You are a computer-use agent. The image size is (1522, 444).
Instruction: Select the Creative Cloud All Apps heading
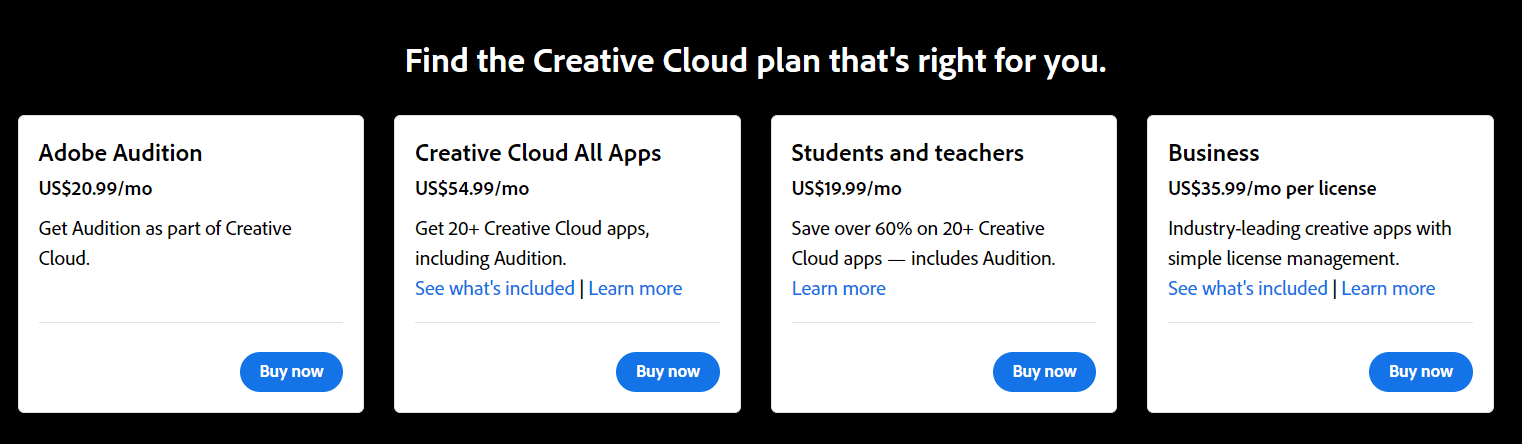[x=538, y=153]
